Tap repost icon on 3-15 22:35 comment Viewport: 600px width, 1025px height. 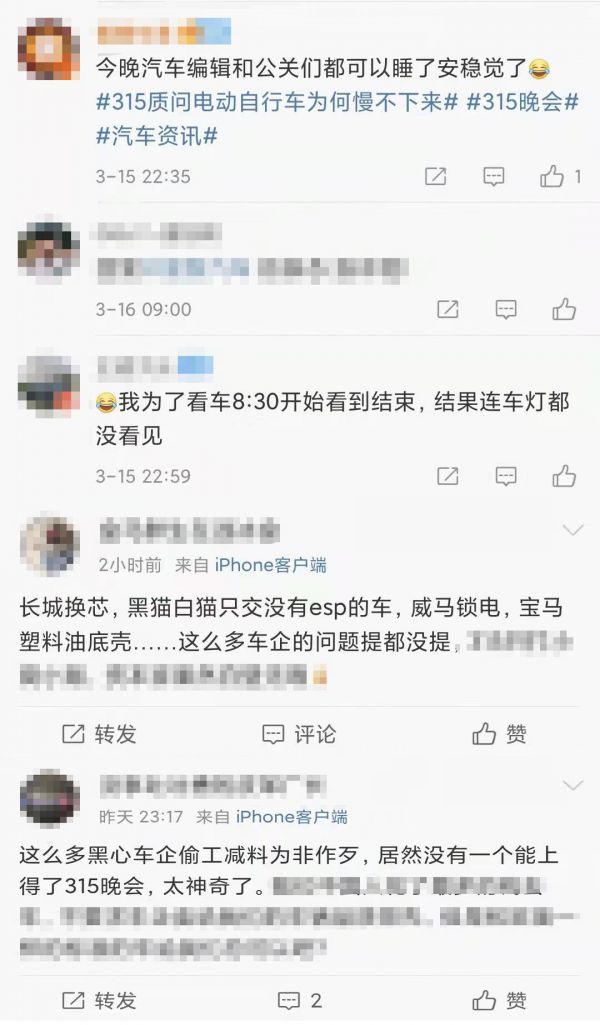(x=435, y=176)
